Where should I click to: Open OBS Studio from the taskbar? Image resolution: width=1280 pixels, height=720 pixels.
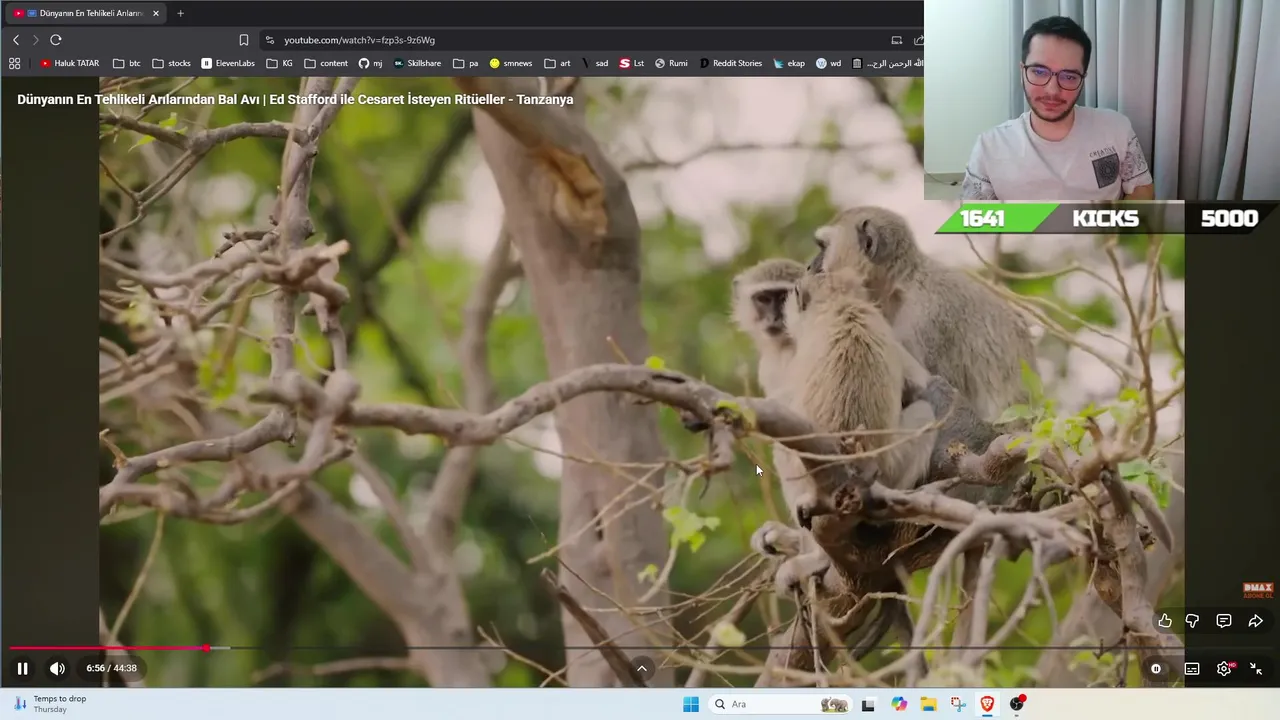point(1017,704)
